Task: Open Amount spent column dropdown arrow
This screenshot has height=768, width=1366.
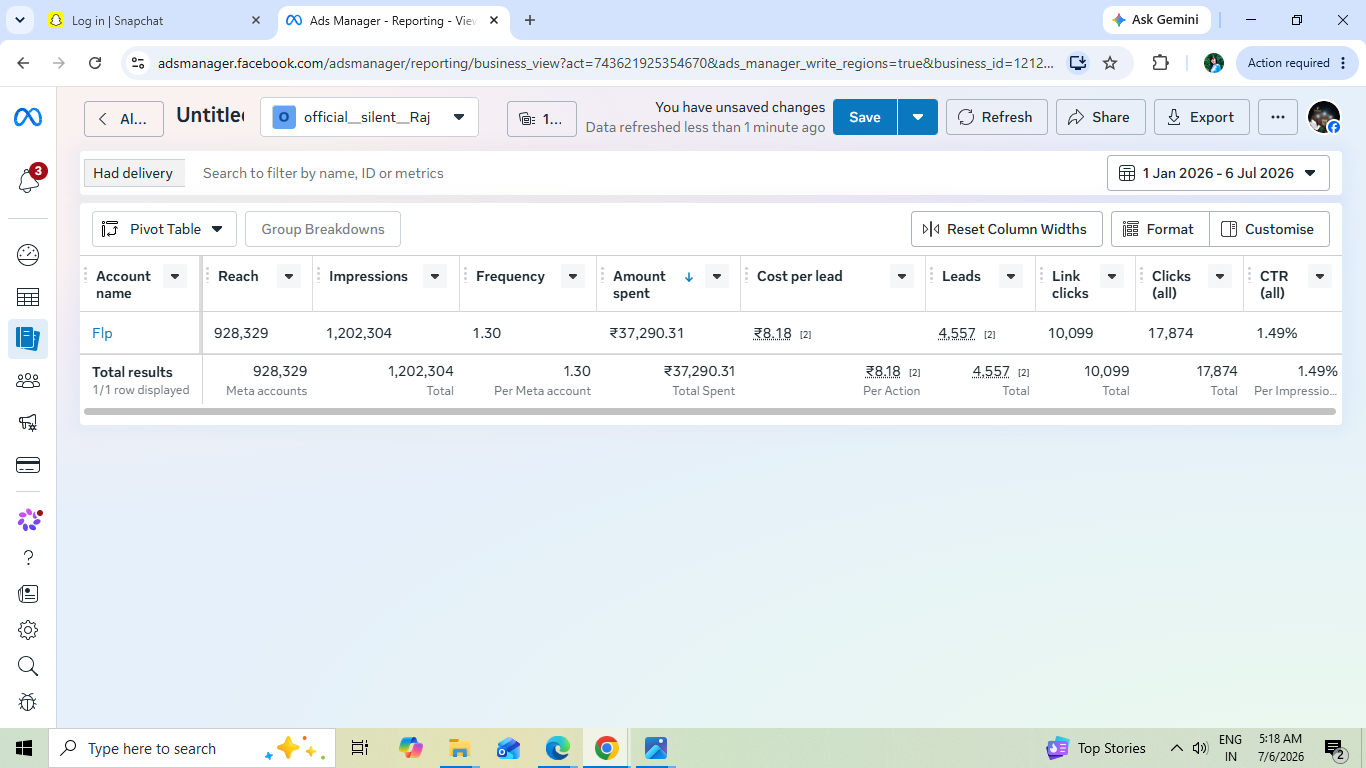Action: coord(717,276)
